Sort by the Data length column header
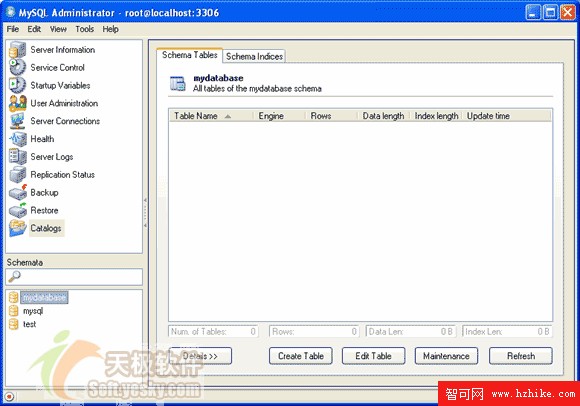Image resolution: width=580 pixels, height=406 pixels. pos(383,116)
